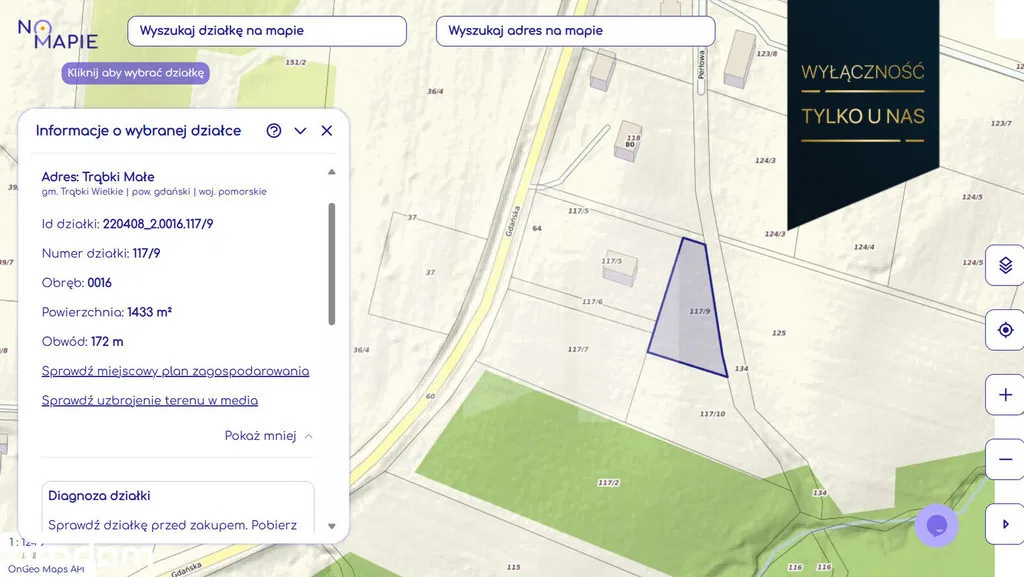This screenshot has height=577, width=1024.
Task: Zoom in with the plus button
Action: point(1005,395)
